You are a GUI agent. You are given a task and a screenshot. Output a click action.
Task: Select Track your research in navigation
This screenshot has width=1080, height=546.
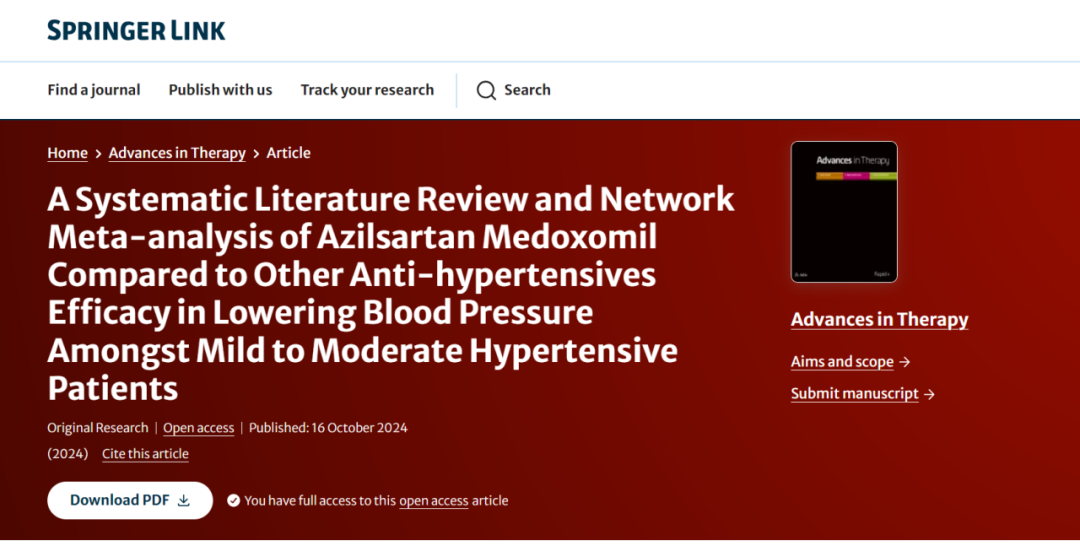[x=367, y=90]
